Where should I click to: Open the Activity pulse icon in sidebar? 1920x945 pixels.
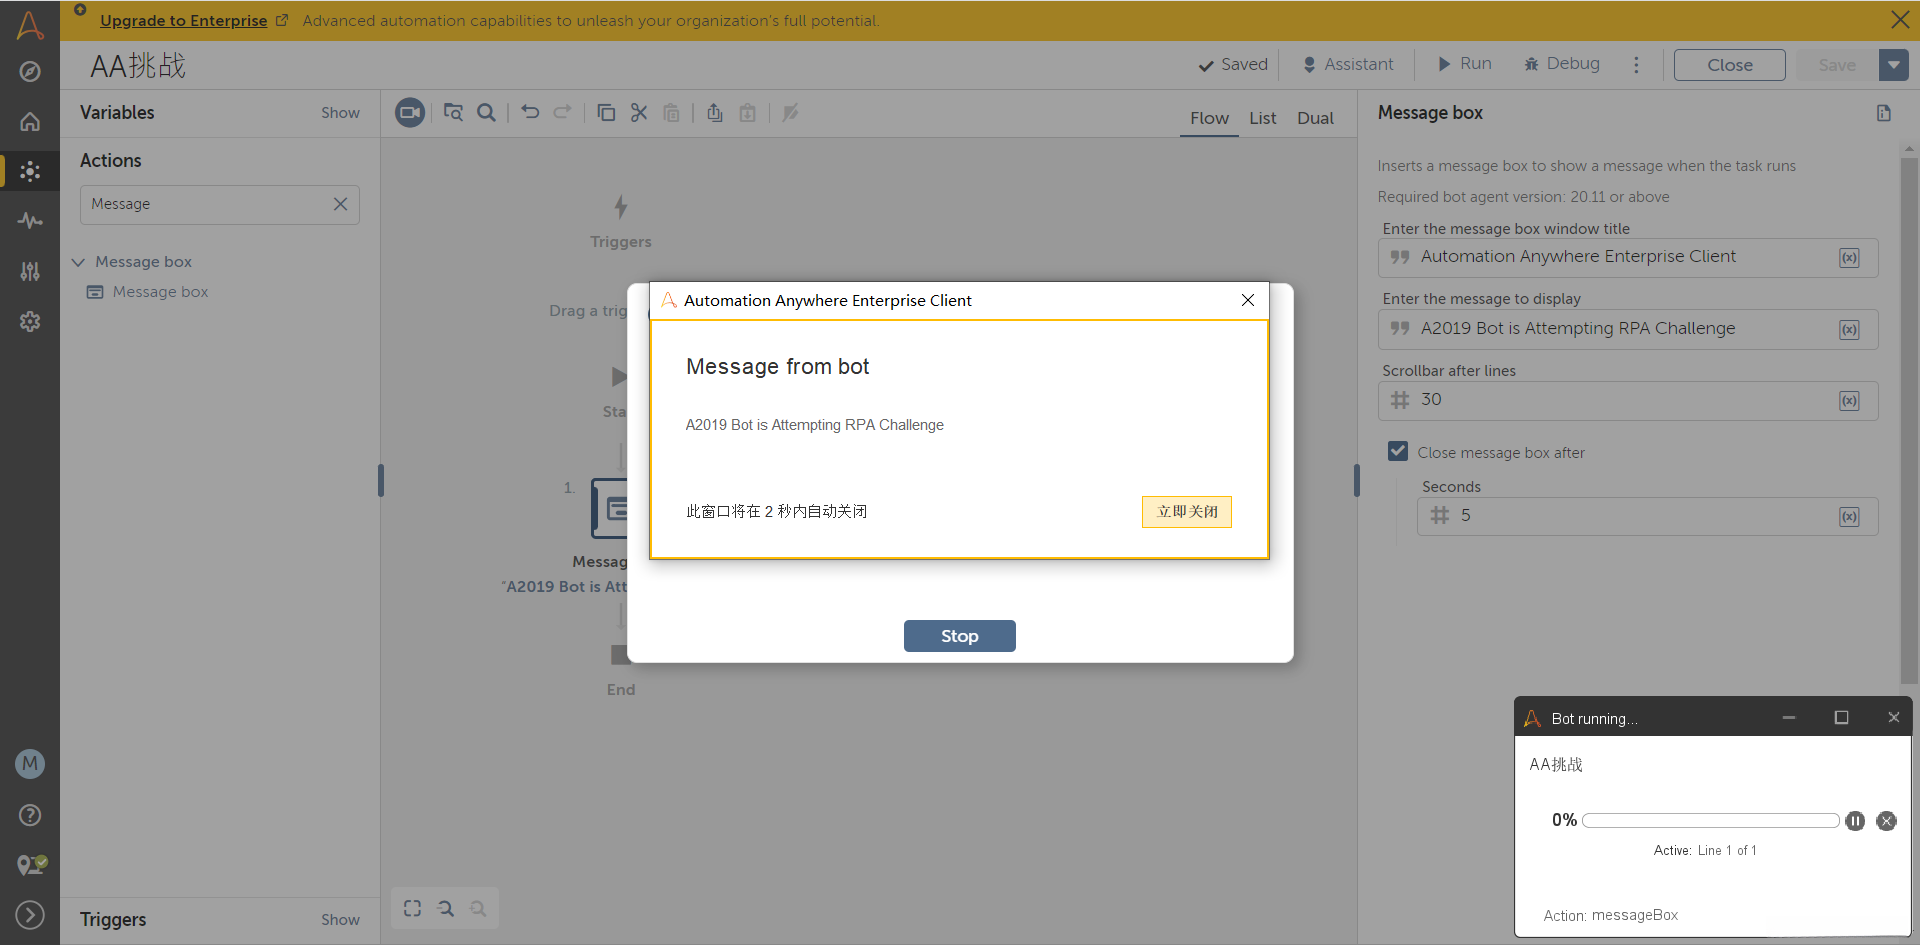(30, 221)
